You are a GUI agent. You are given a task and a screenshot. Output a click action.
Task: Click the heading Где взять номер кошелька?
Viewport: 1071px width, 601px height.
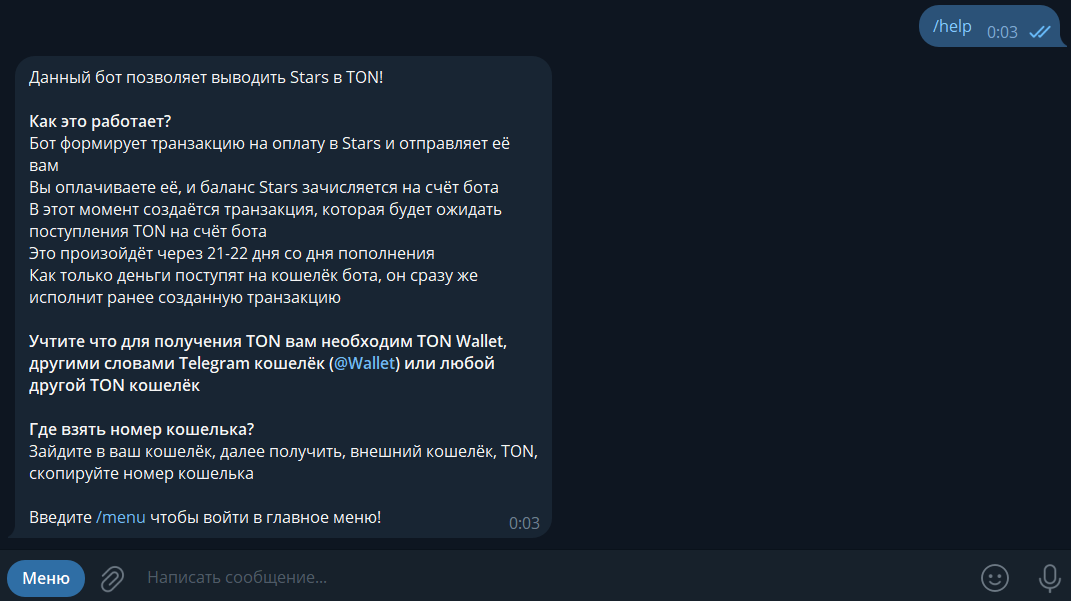141,430
